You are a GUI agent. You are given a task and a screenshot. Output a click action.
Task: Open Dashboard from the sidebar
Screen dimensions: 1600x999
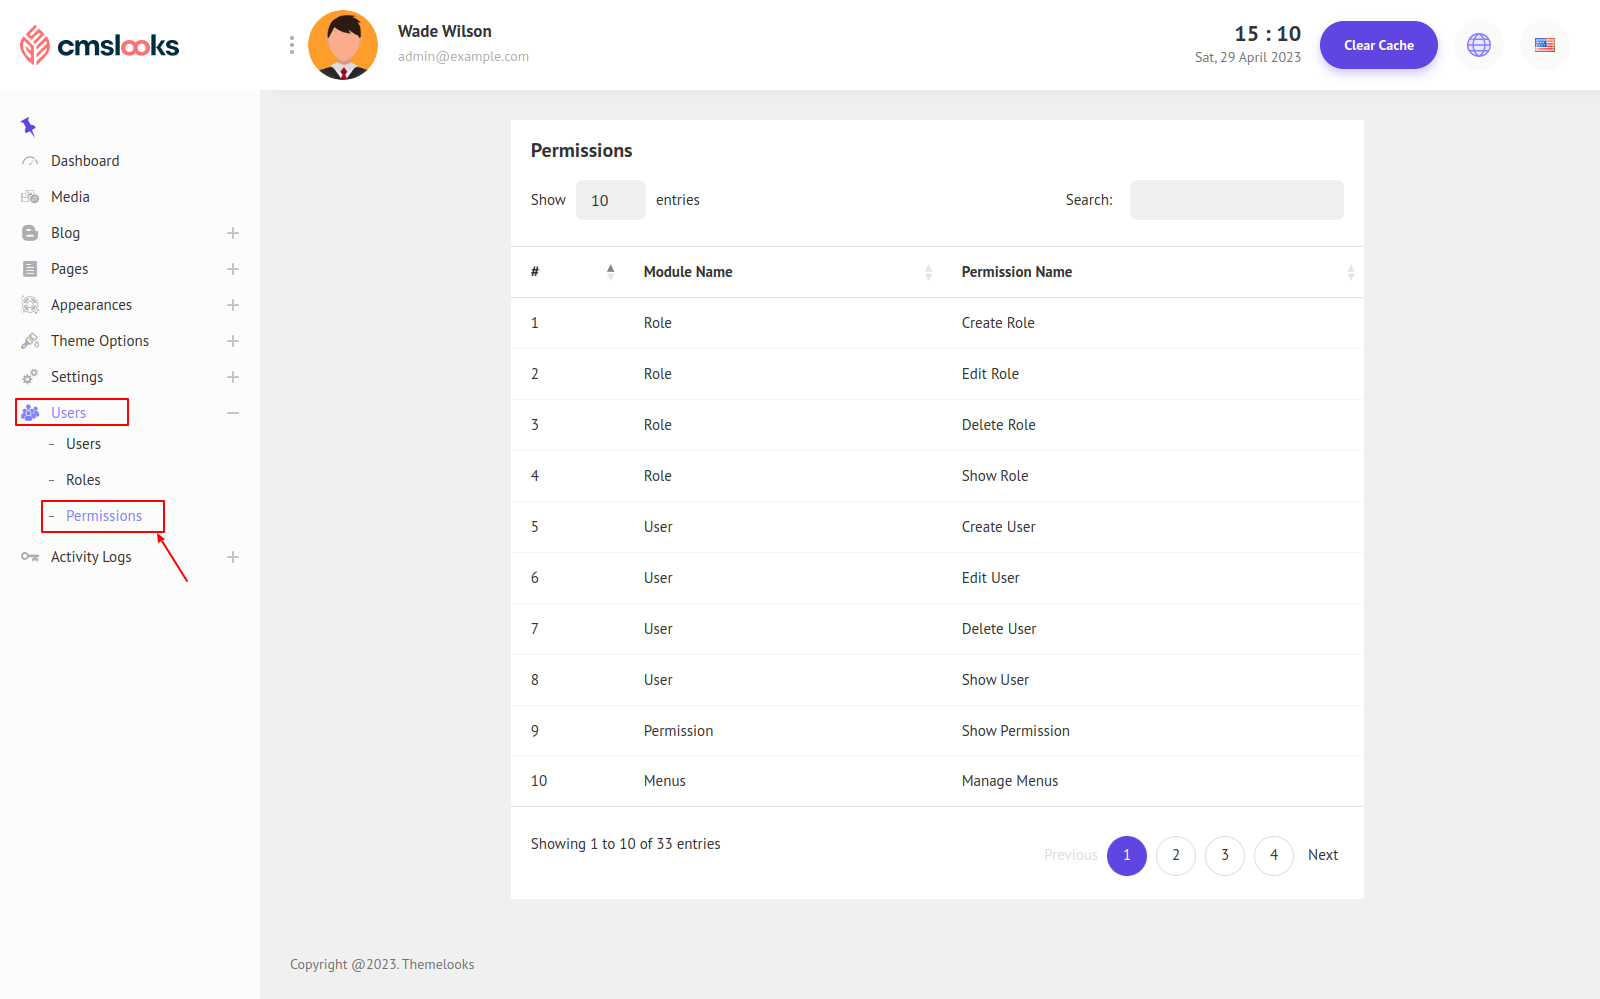click(85, 161)
